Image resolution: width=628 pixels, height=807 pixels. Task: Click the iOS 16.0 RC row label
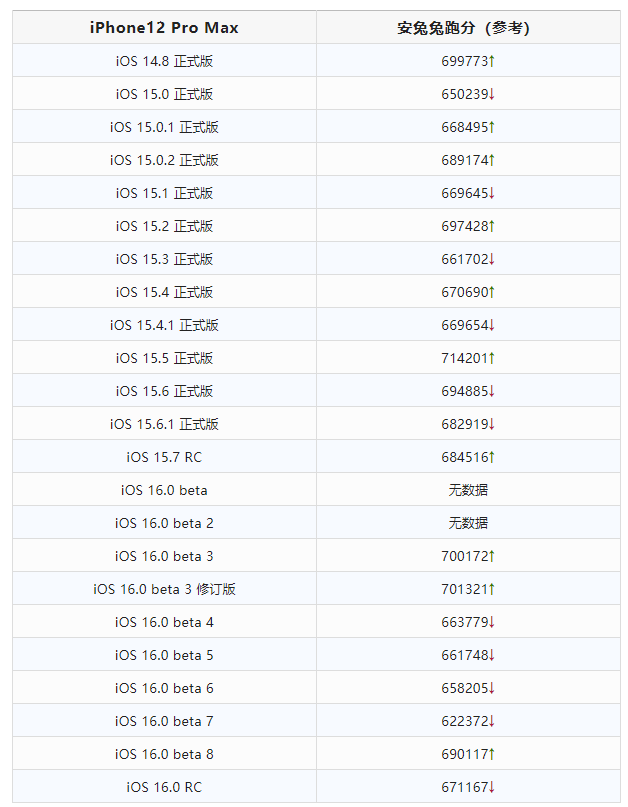tap(164, 787)
